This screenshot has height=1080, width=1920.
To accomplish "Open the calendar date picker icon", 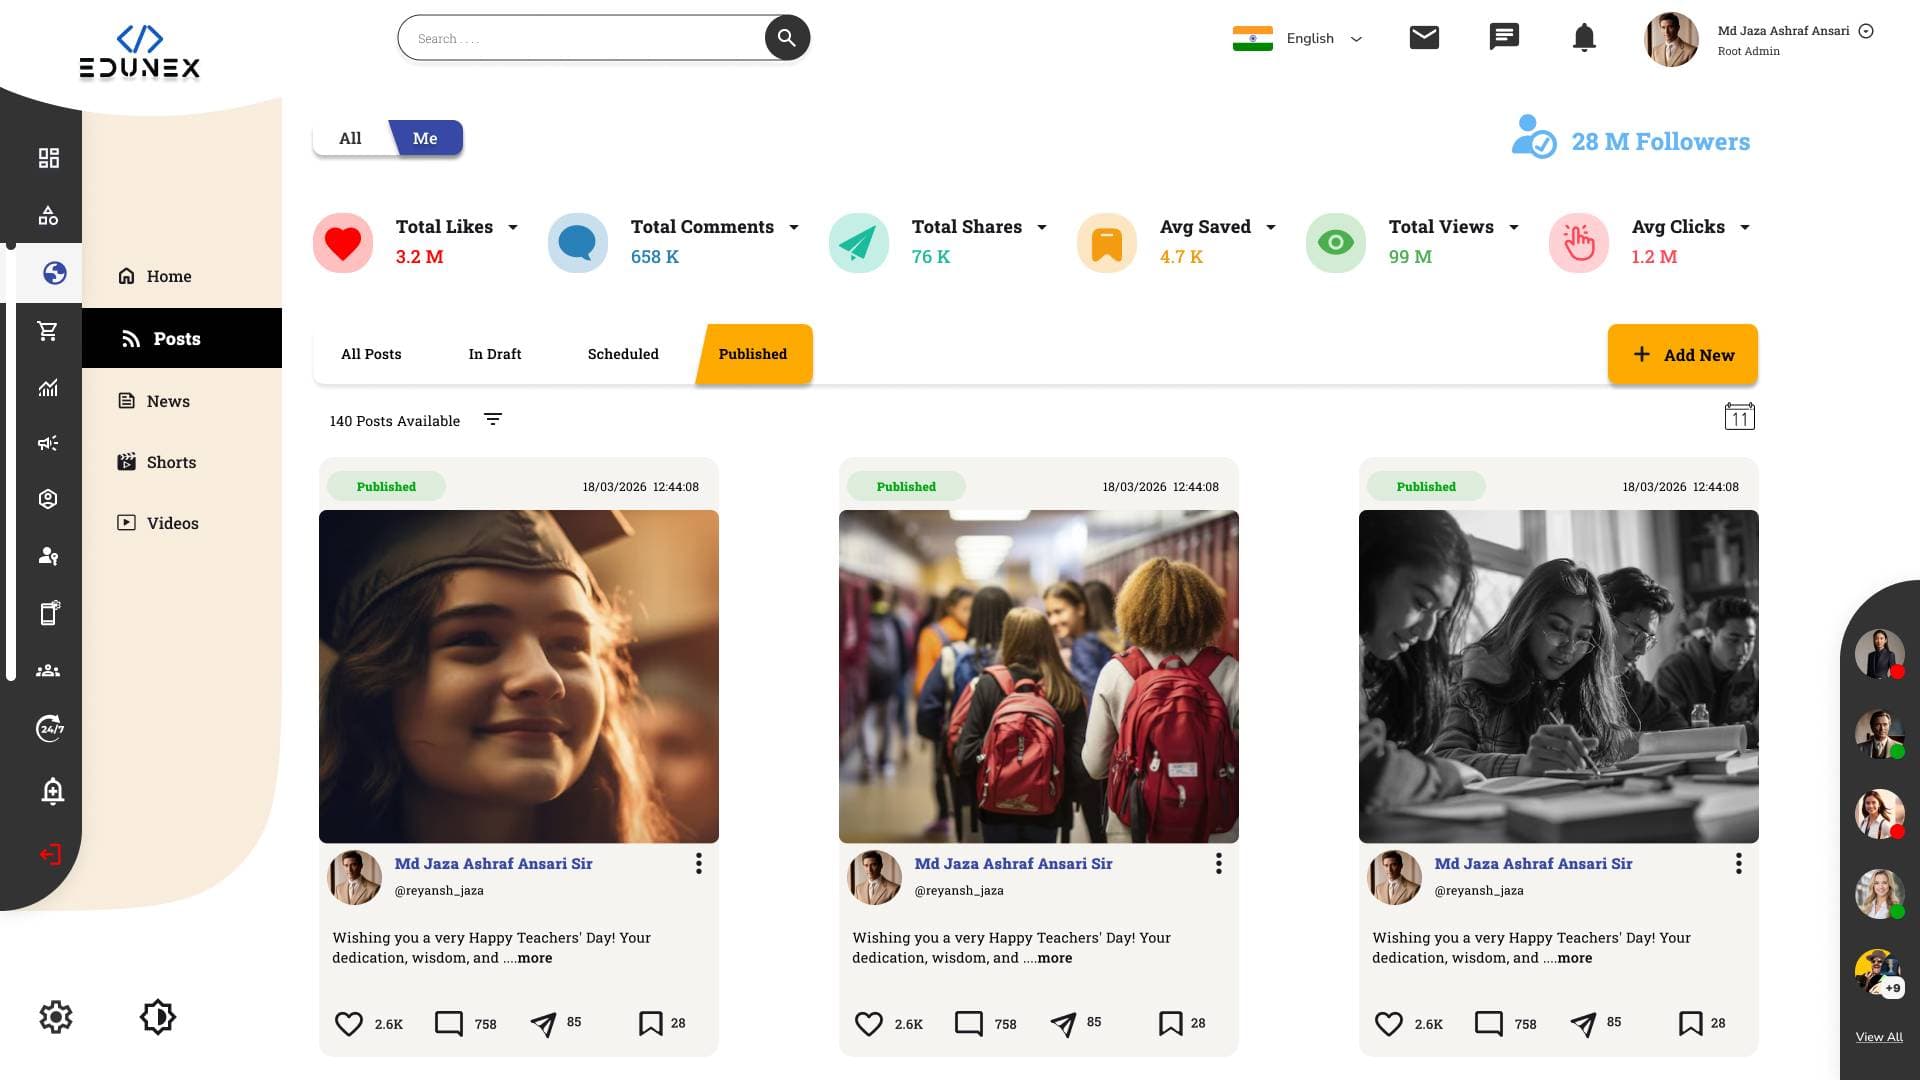I will (1739, 417).
